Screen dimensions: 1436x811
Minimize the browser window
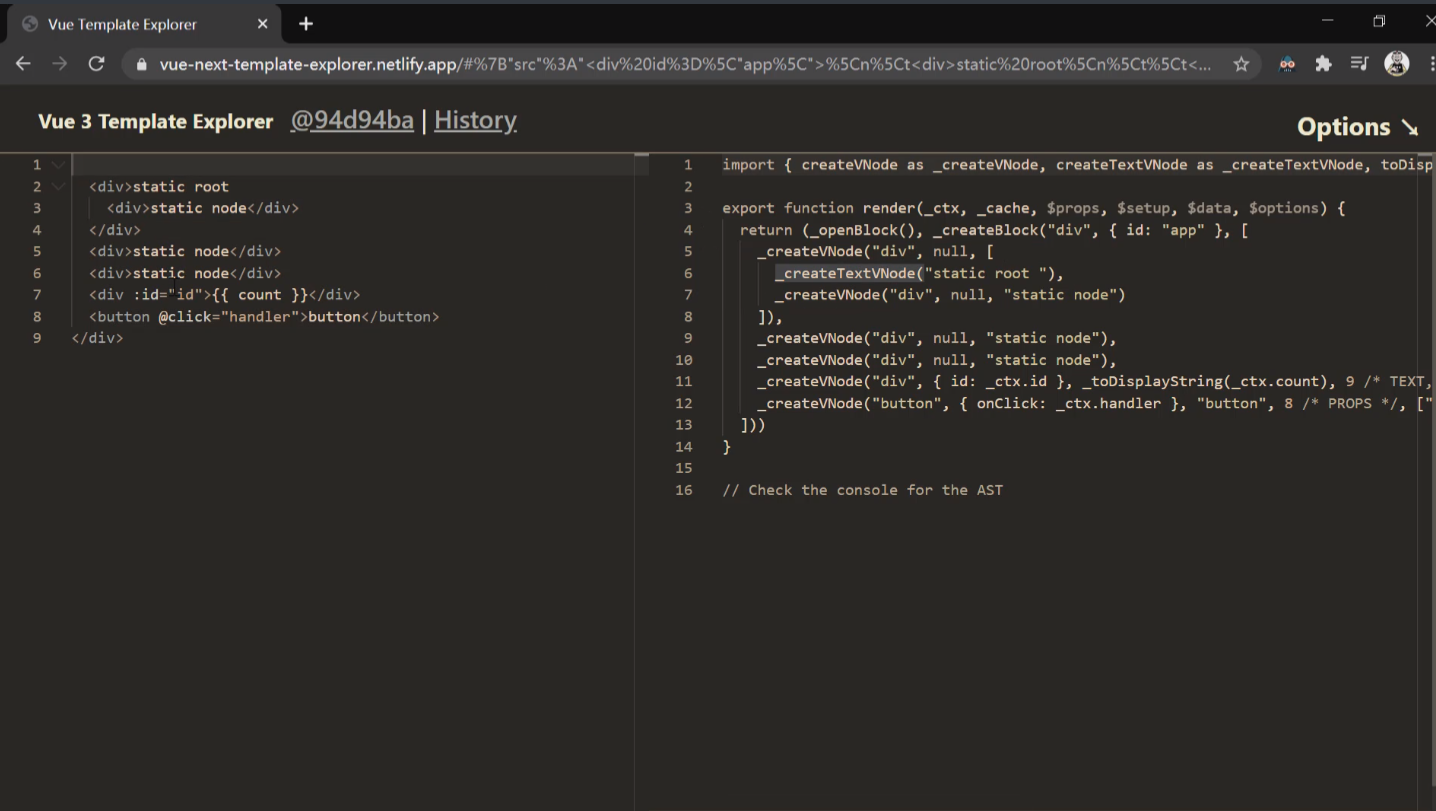click(x=1327, y=21)
